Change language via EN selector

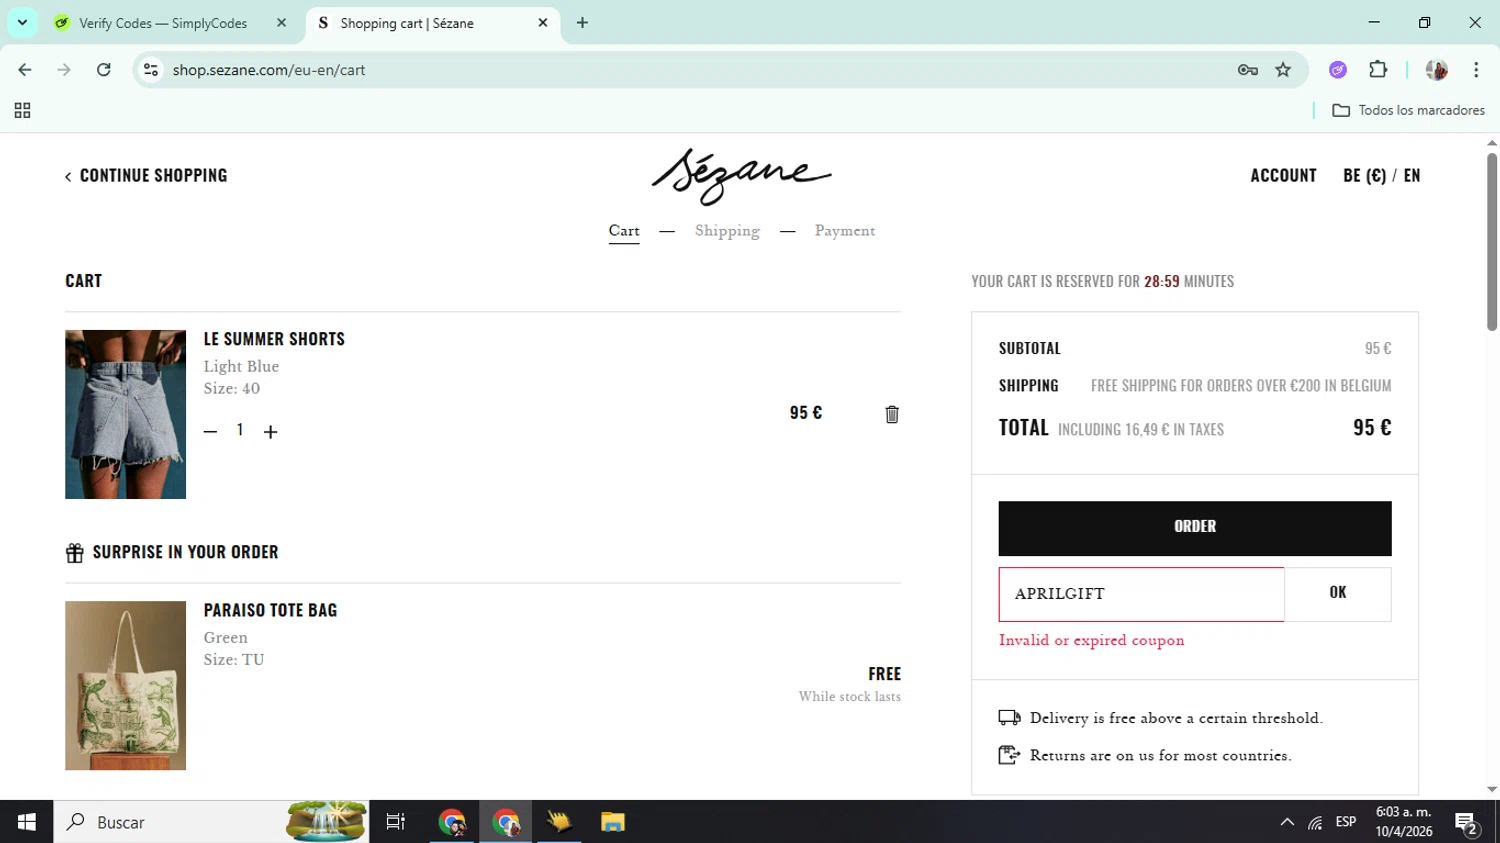(1412, 175)
